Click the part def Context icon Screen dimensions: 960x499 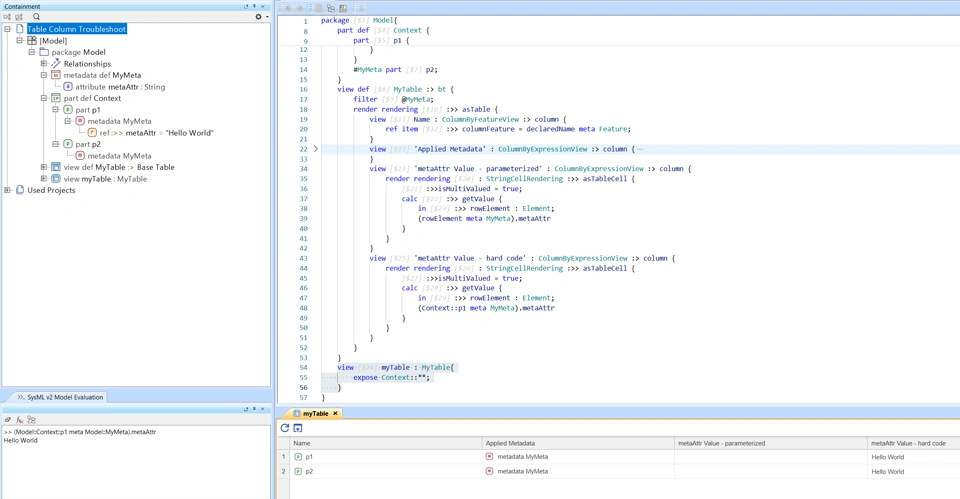pos(56,98)
